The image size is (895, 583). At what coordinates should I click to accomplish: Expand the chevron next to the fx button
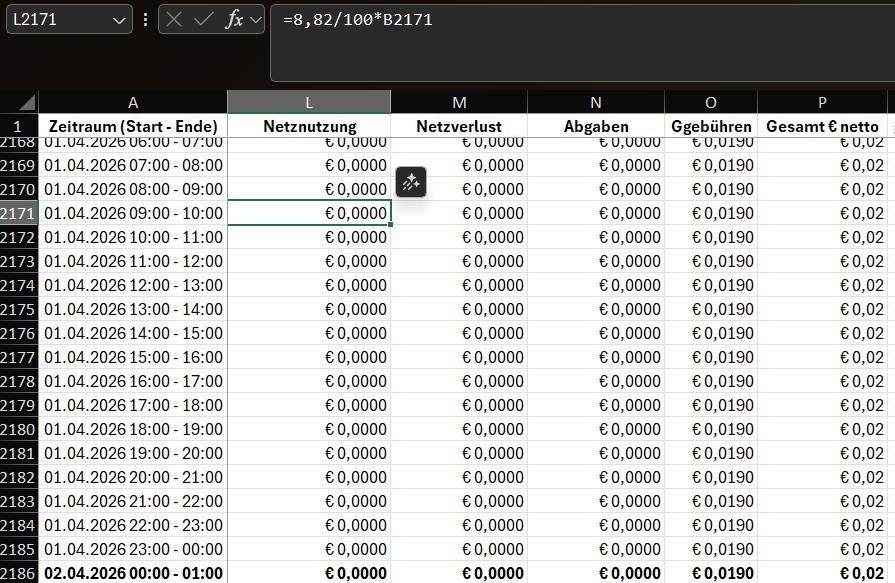(255, 19)
